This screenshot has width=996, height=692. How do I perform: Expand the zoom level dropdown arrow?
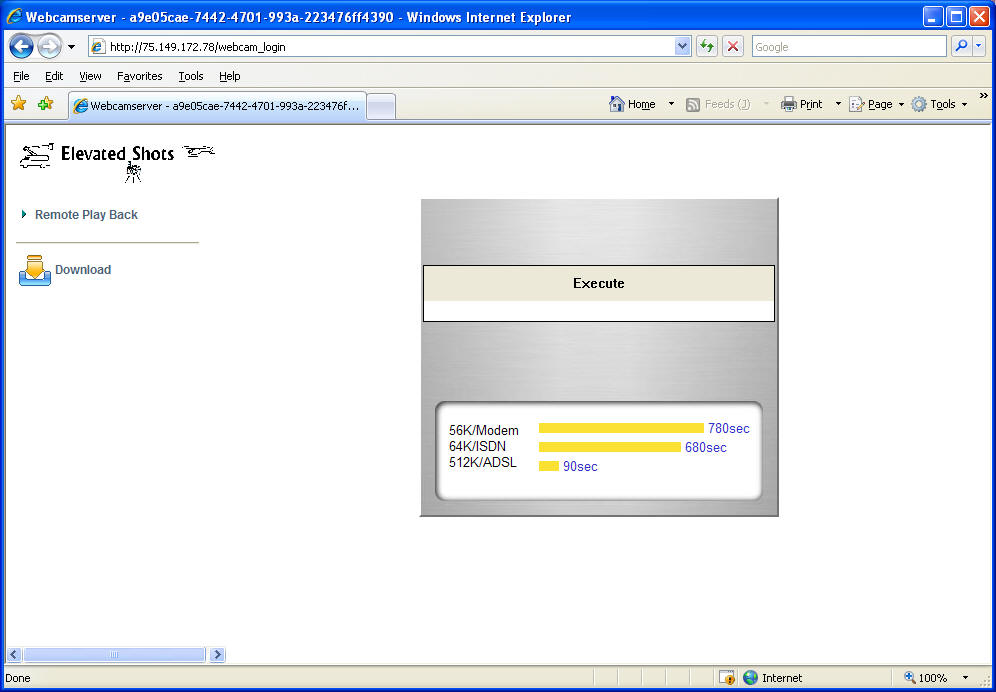966,678
